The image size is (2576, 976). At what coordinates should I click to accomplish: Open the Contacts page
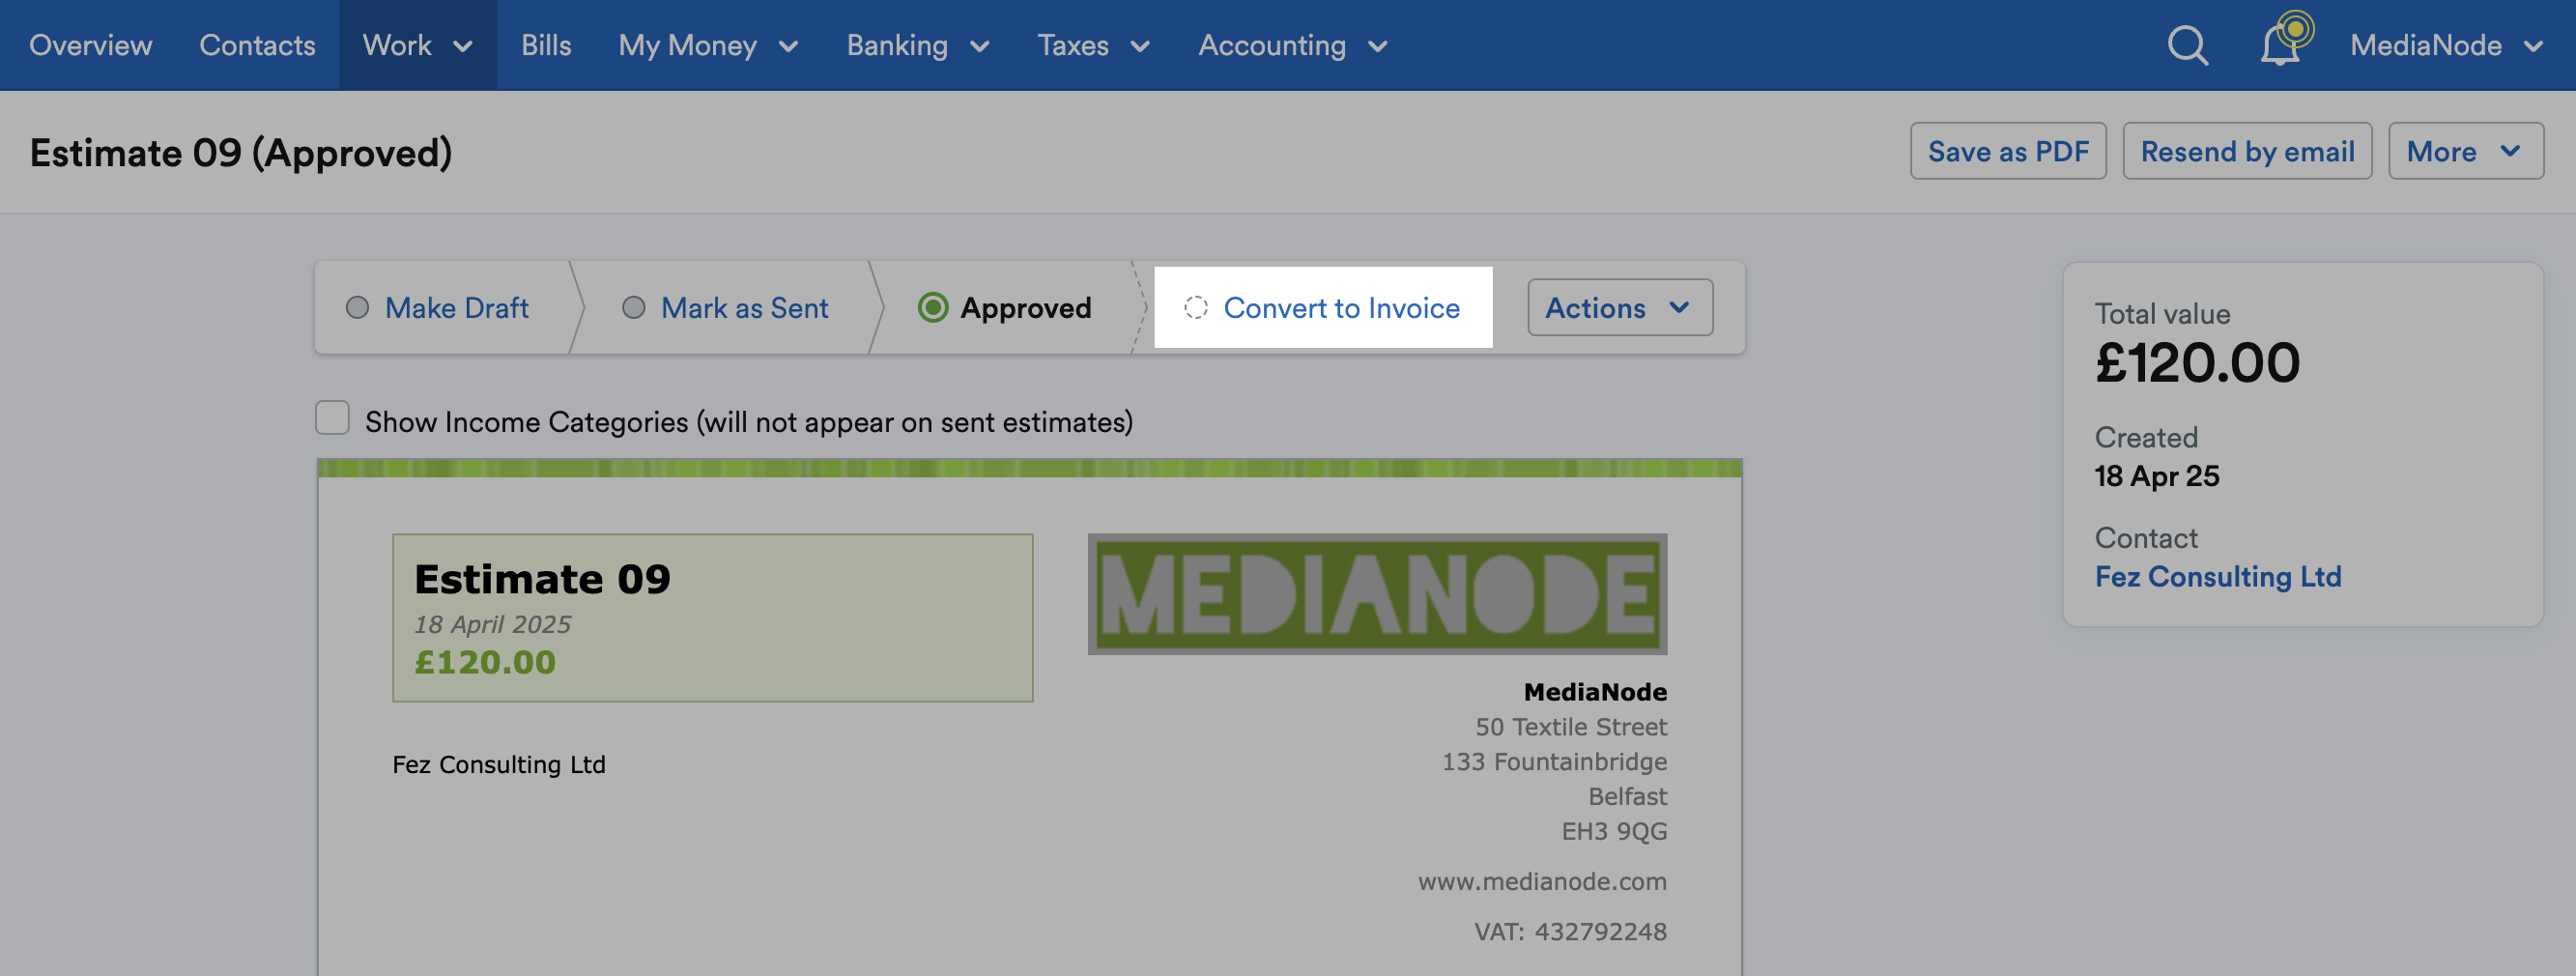(x=257, y=45)
